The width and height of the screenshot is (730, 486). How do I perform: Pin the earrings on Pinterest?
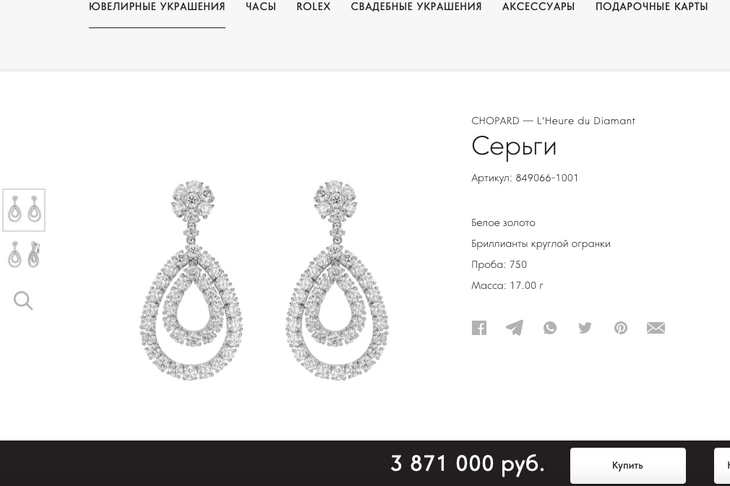[x=621, y=328]
